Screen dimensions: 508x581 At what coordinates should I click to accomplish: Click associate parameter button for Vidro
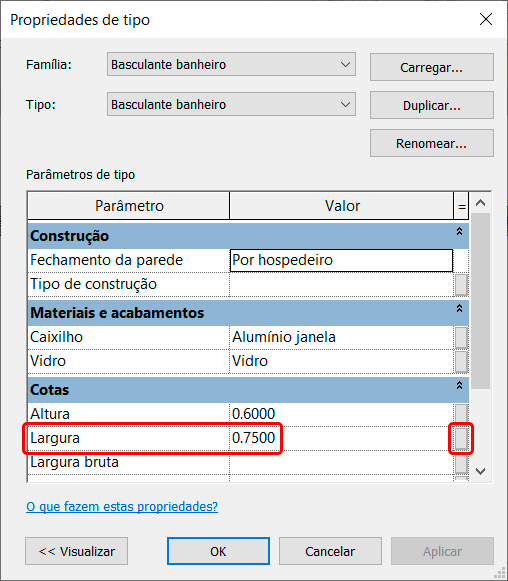pos(461,362)
